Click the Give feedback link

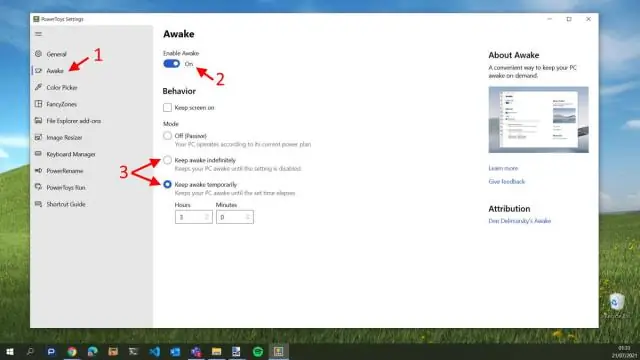[507, 182]
